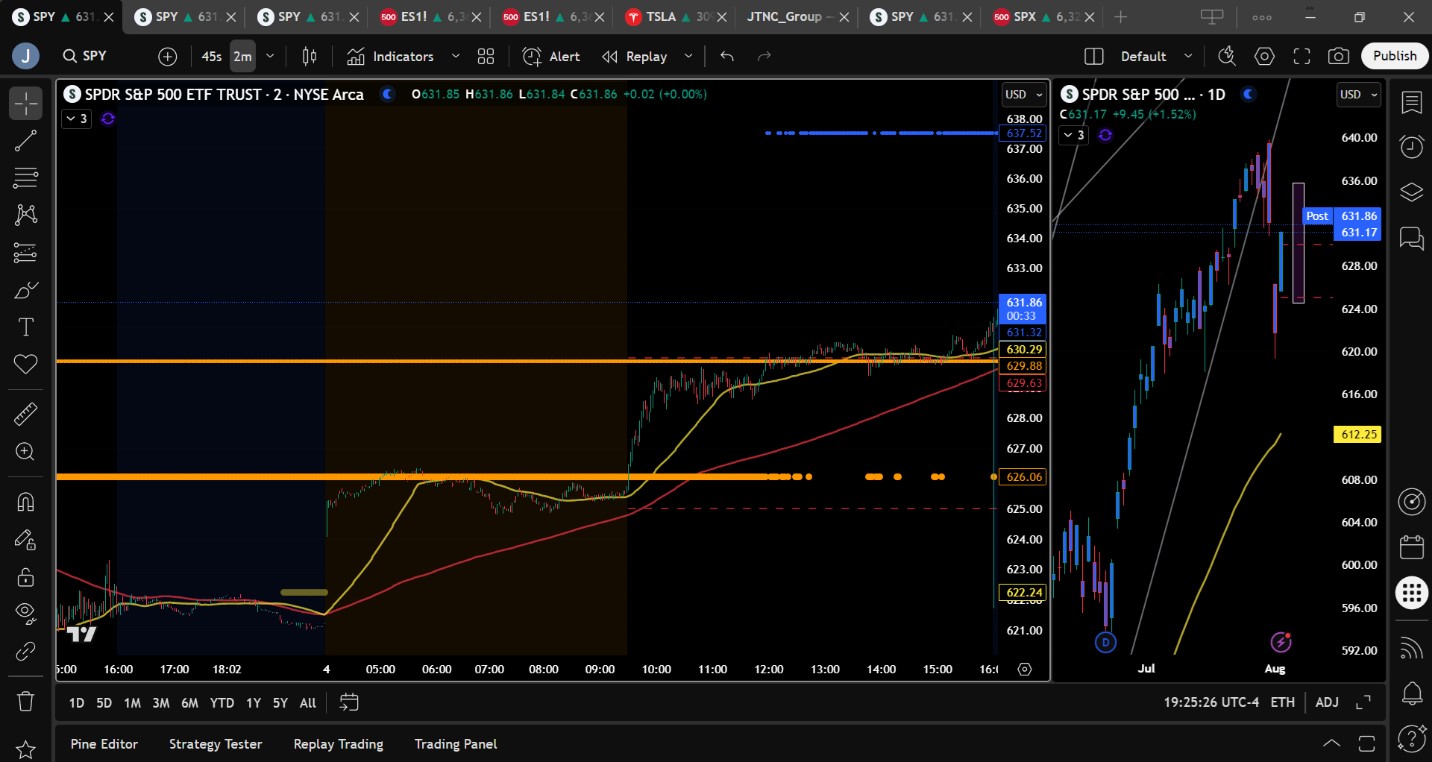Toggle ADJ dividend adjustment
Screen dimensions: 1432x762
click(x=1327, y=703)
